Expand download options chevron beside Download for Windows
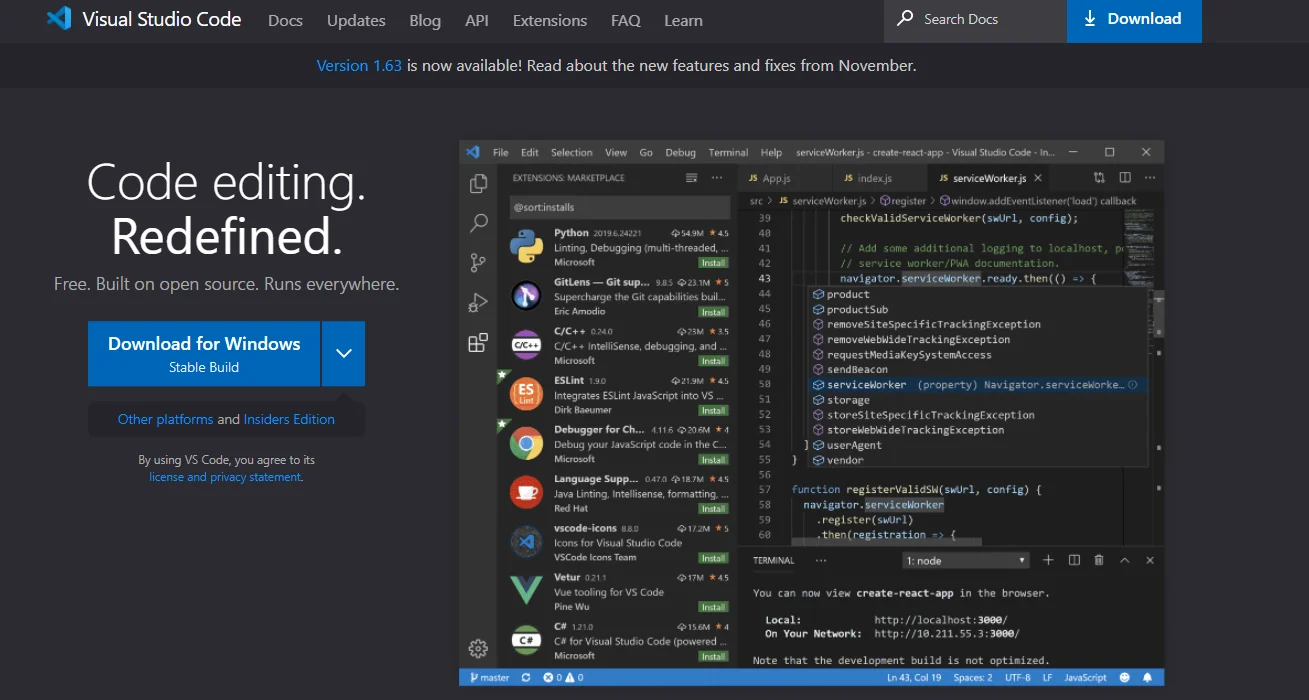The height and width of the screenshot is (700, 1309). [x=344, y=353]
